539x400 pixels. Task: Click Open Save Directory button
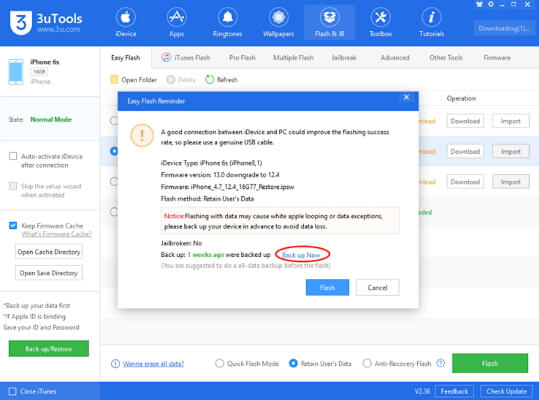click(49, 273)
